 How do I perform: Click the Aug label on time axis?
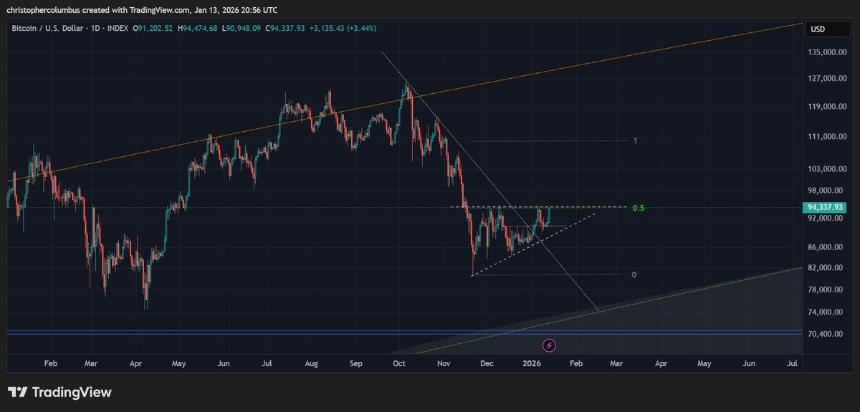point(311,364)
